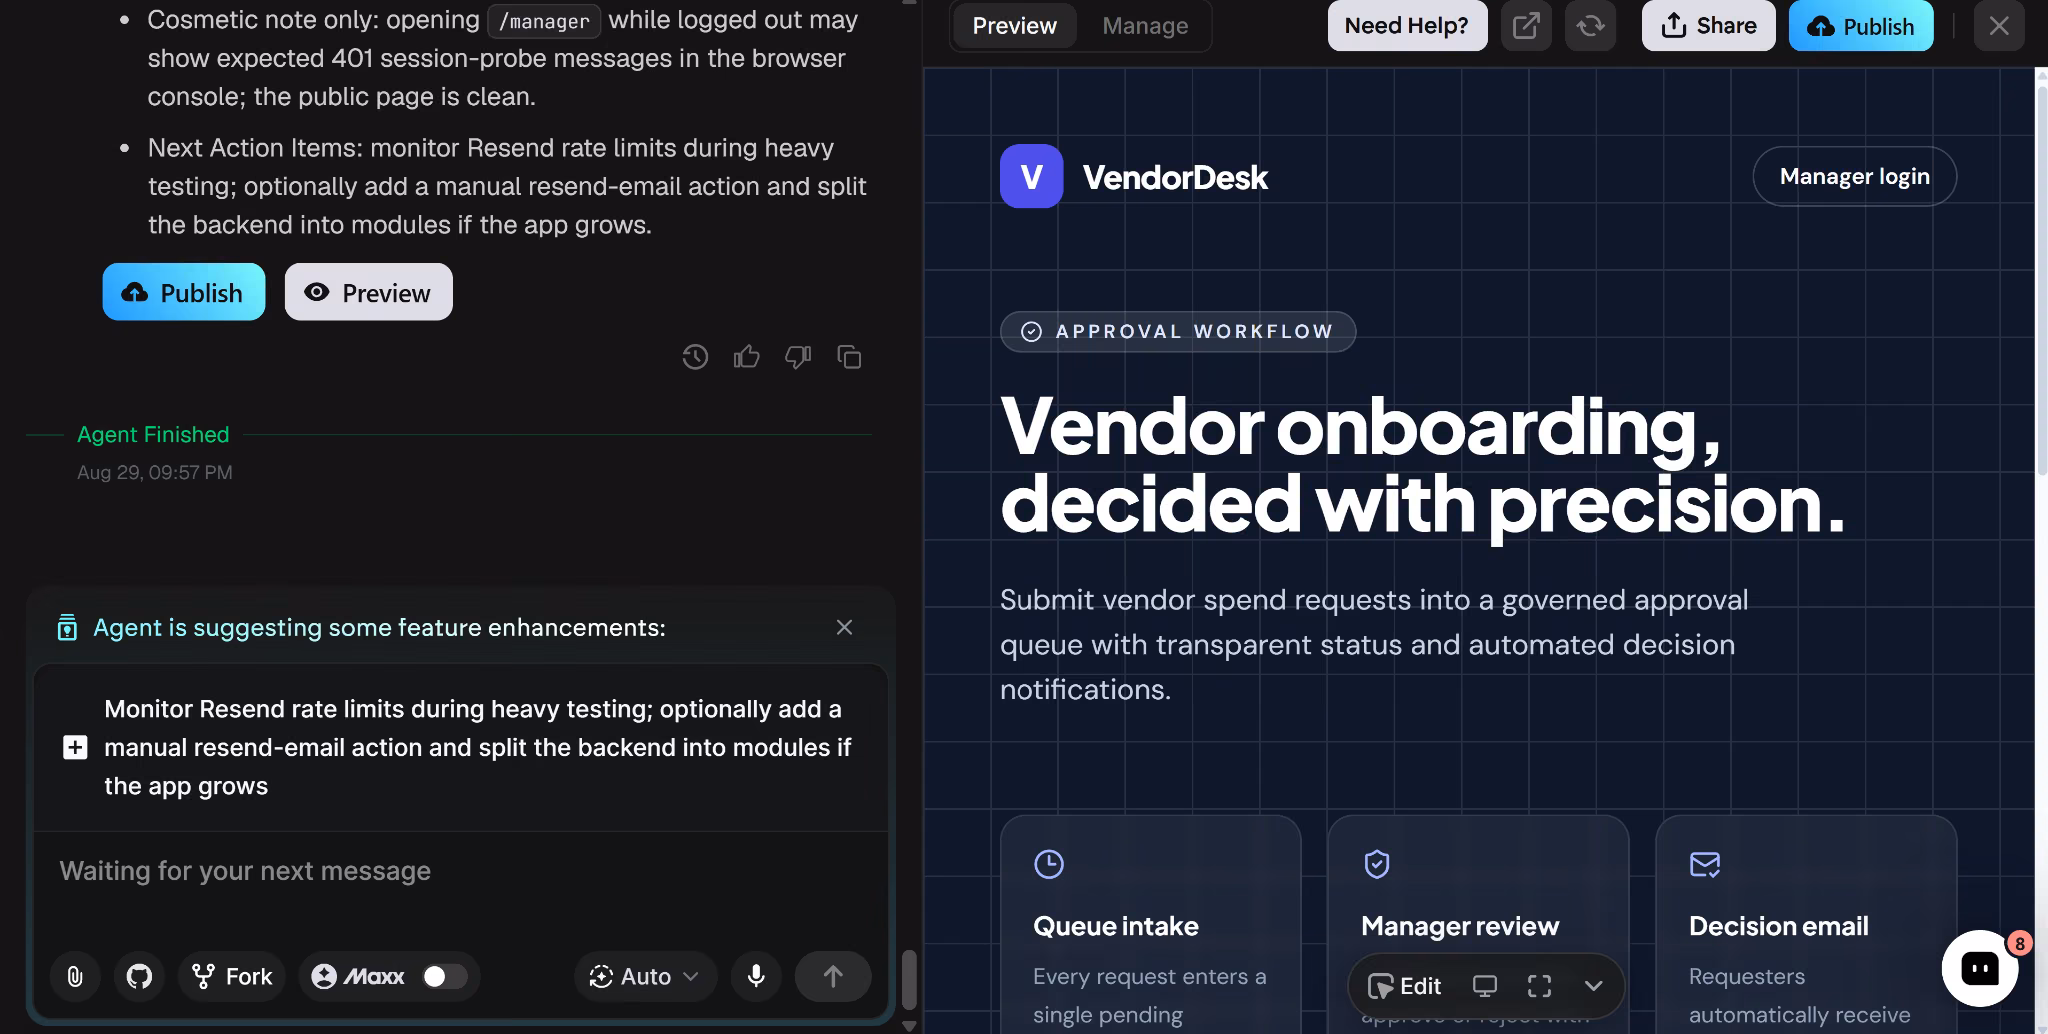Screen dimensions: 2048x1034
Task: Enter fullscreen preview mode
Action: point(1539,986)
